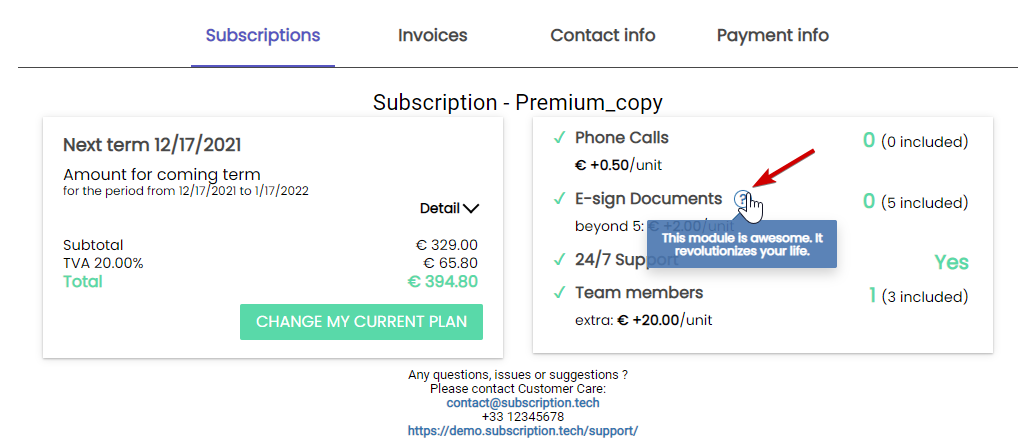Open the Subscriptions tab
The width and height of the screenshot is (1023, 447).
coord(263,36)
